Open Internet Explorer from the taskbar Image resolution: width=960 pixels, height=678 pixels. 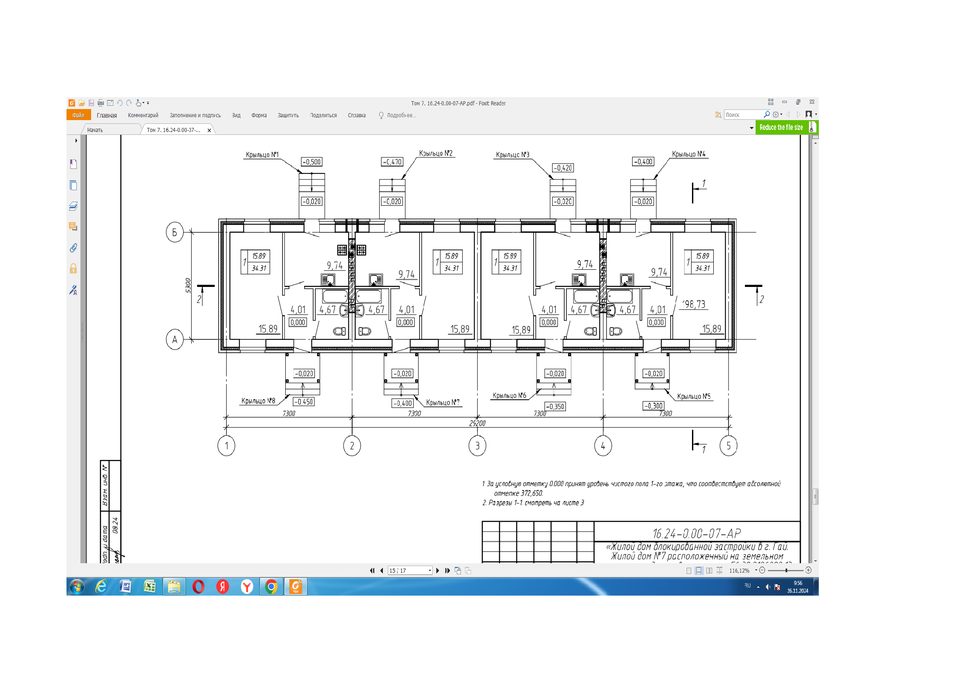101,587
